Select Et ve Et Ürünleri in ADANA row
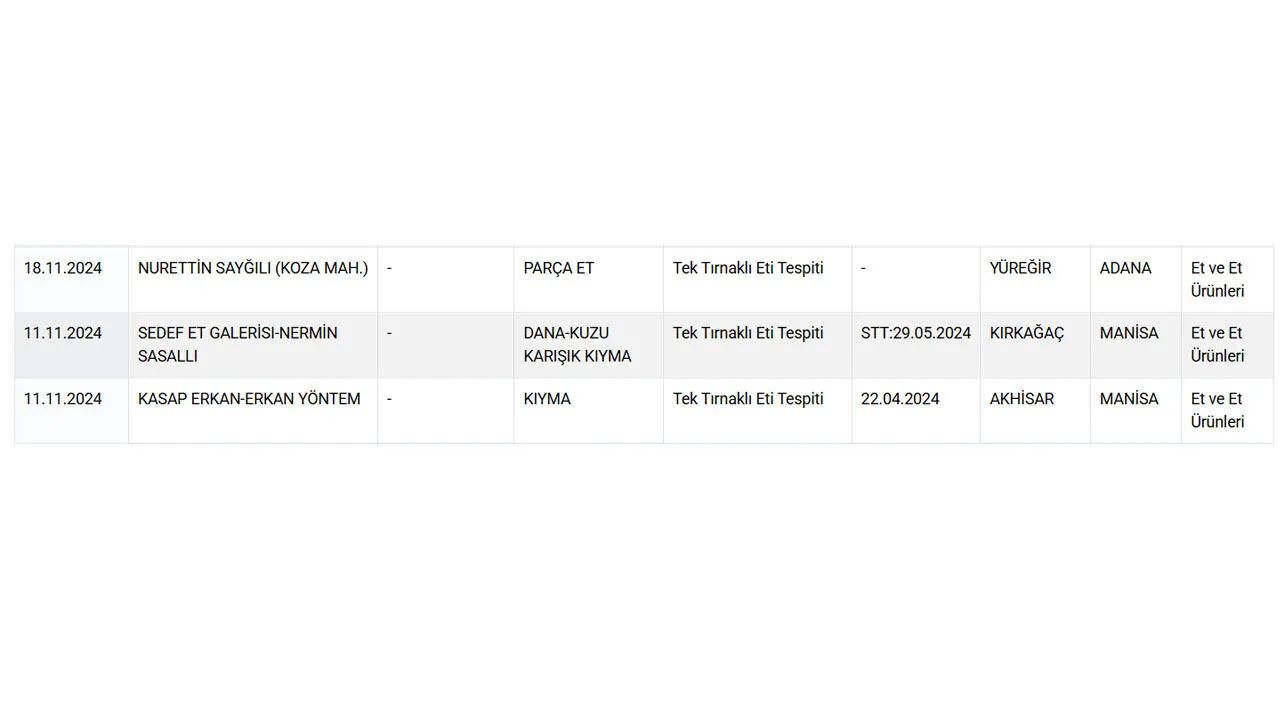1280x720 pixels. pos(1217,280)
